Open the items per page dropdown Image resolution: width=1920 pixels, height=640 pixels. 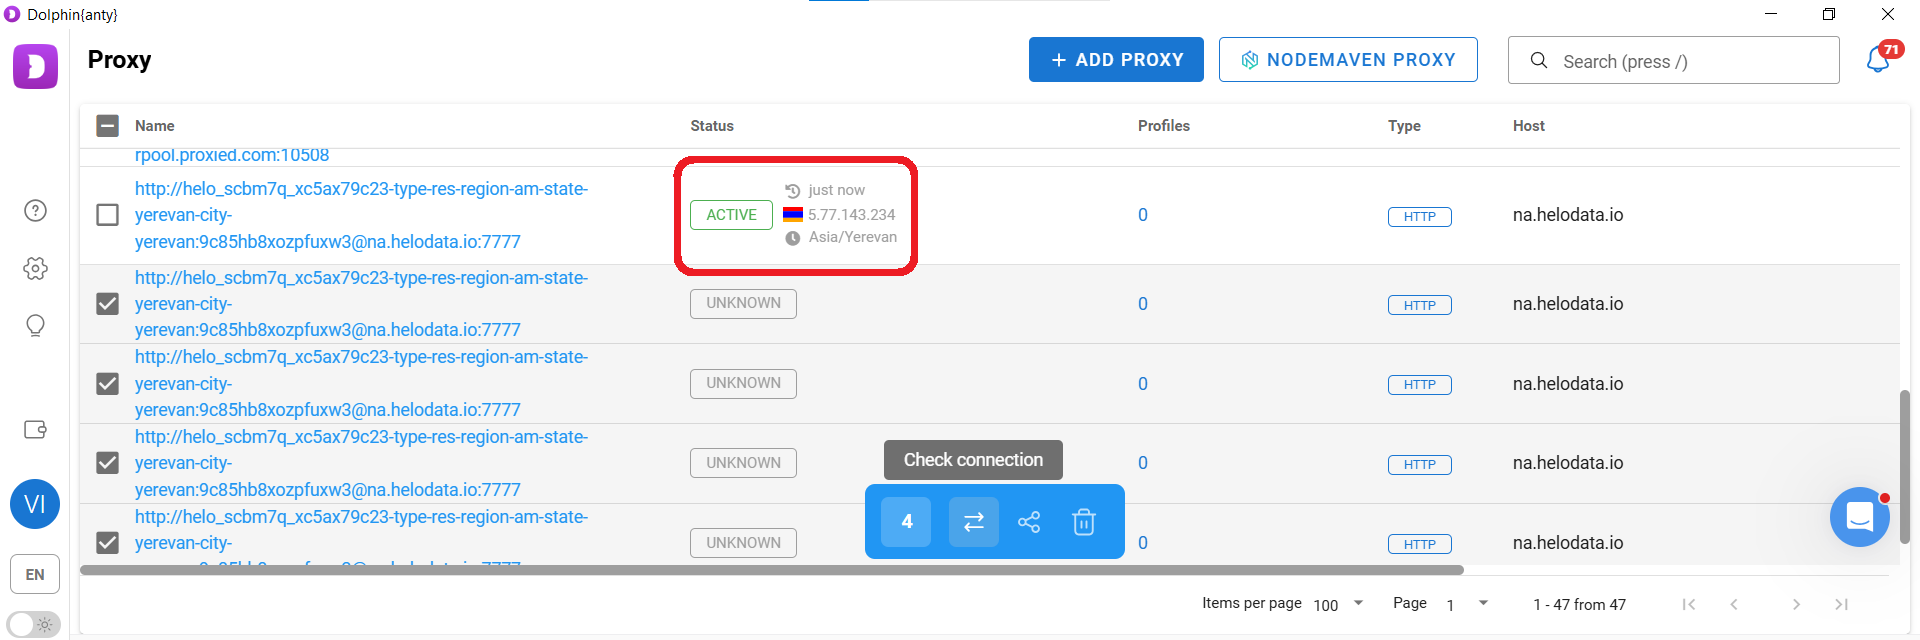click(x=1338, y=604)
